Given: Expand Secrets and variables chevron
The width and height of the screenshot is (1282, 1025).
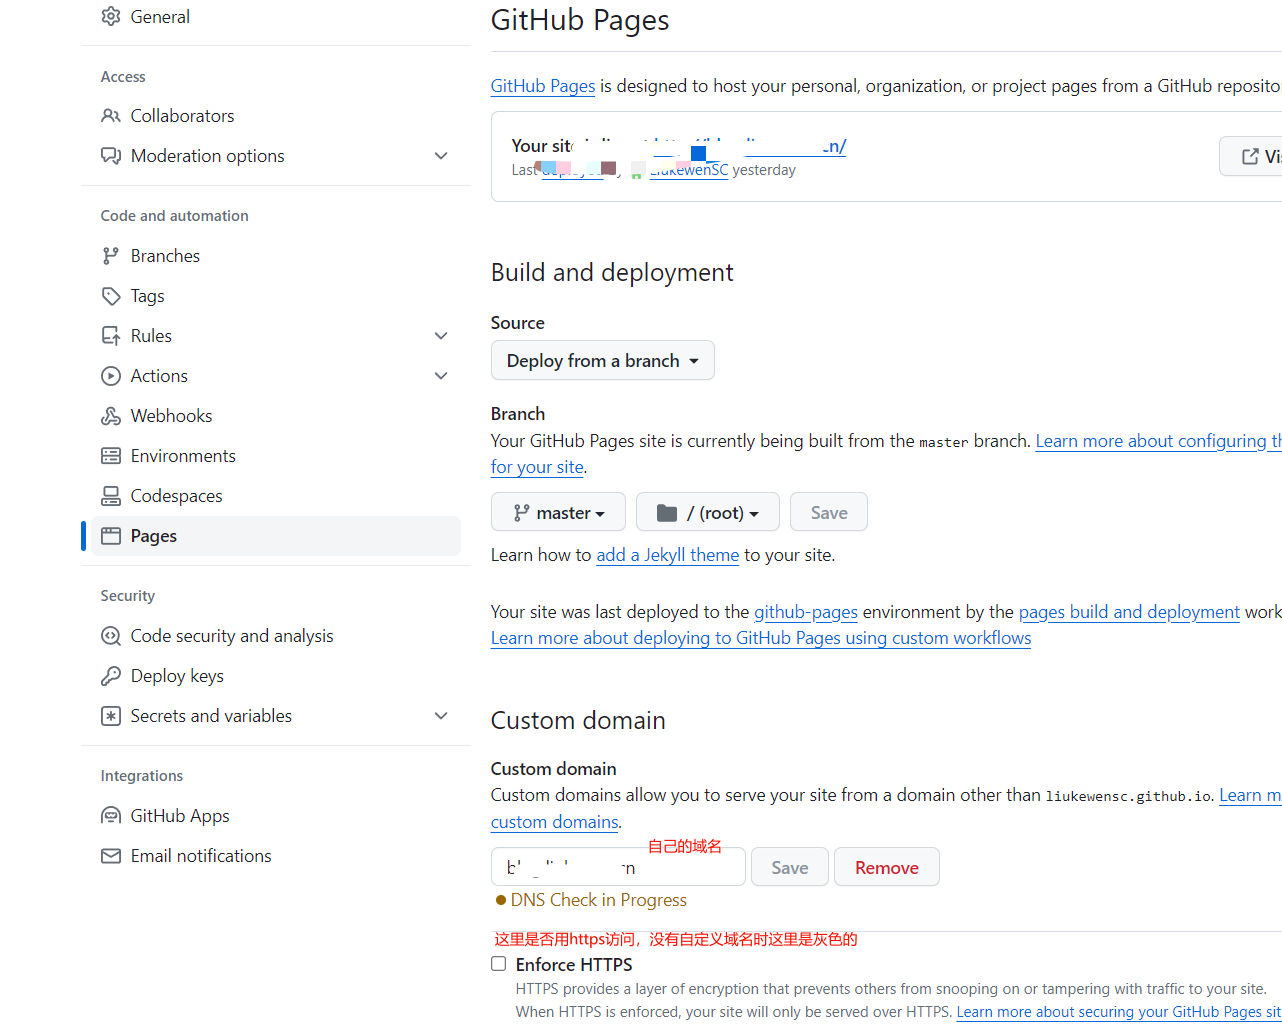Looking at the screenshot, I should point(441,716).
